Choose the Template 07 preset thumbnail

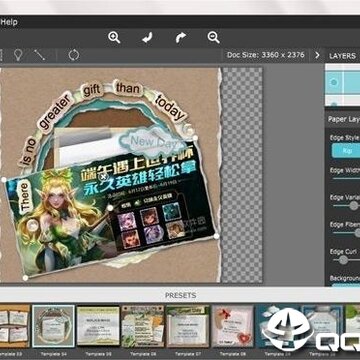(x=187, y=326)
